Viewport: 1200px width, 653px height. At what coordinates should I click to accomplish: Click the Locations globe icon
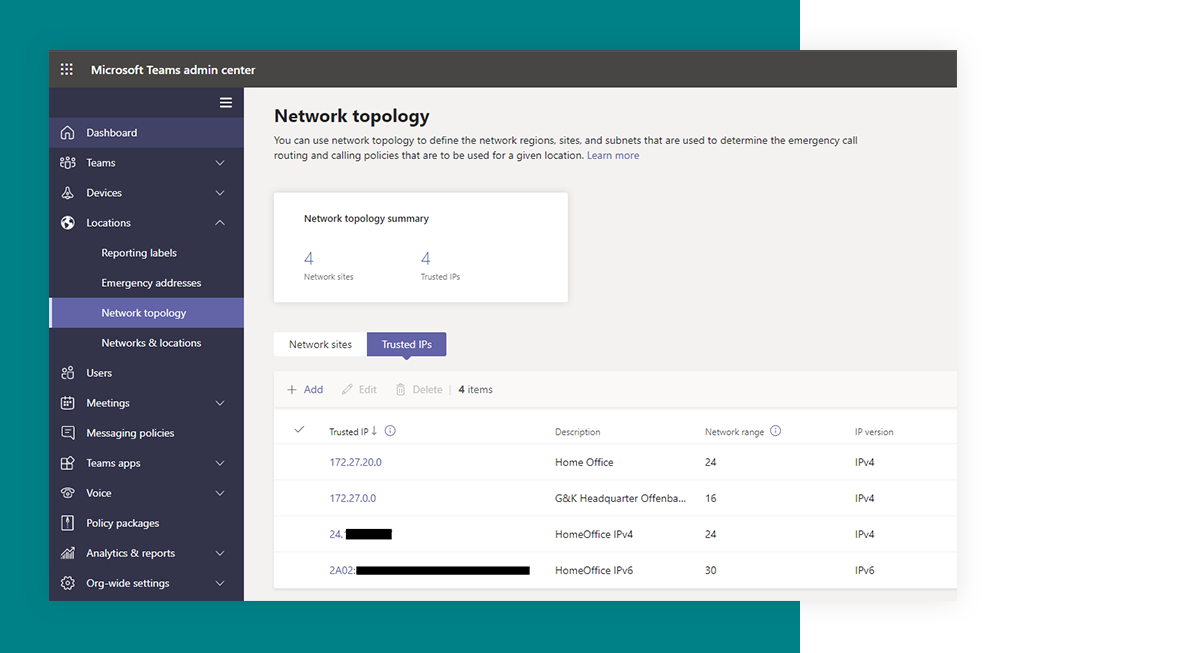[x=68, y=223]
